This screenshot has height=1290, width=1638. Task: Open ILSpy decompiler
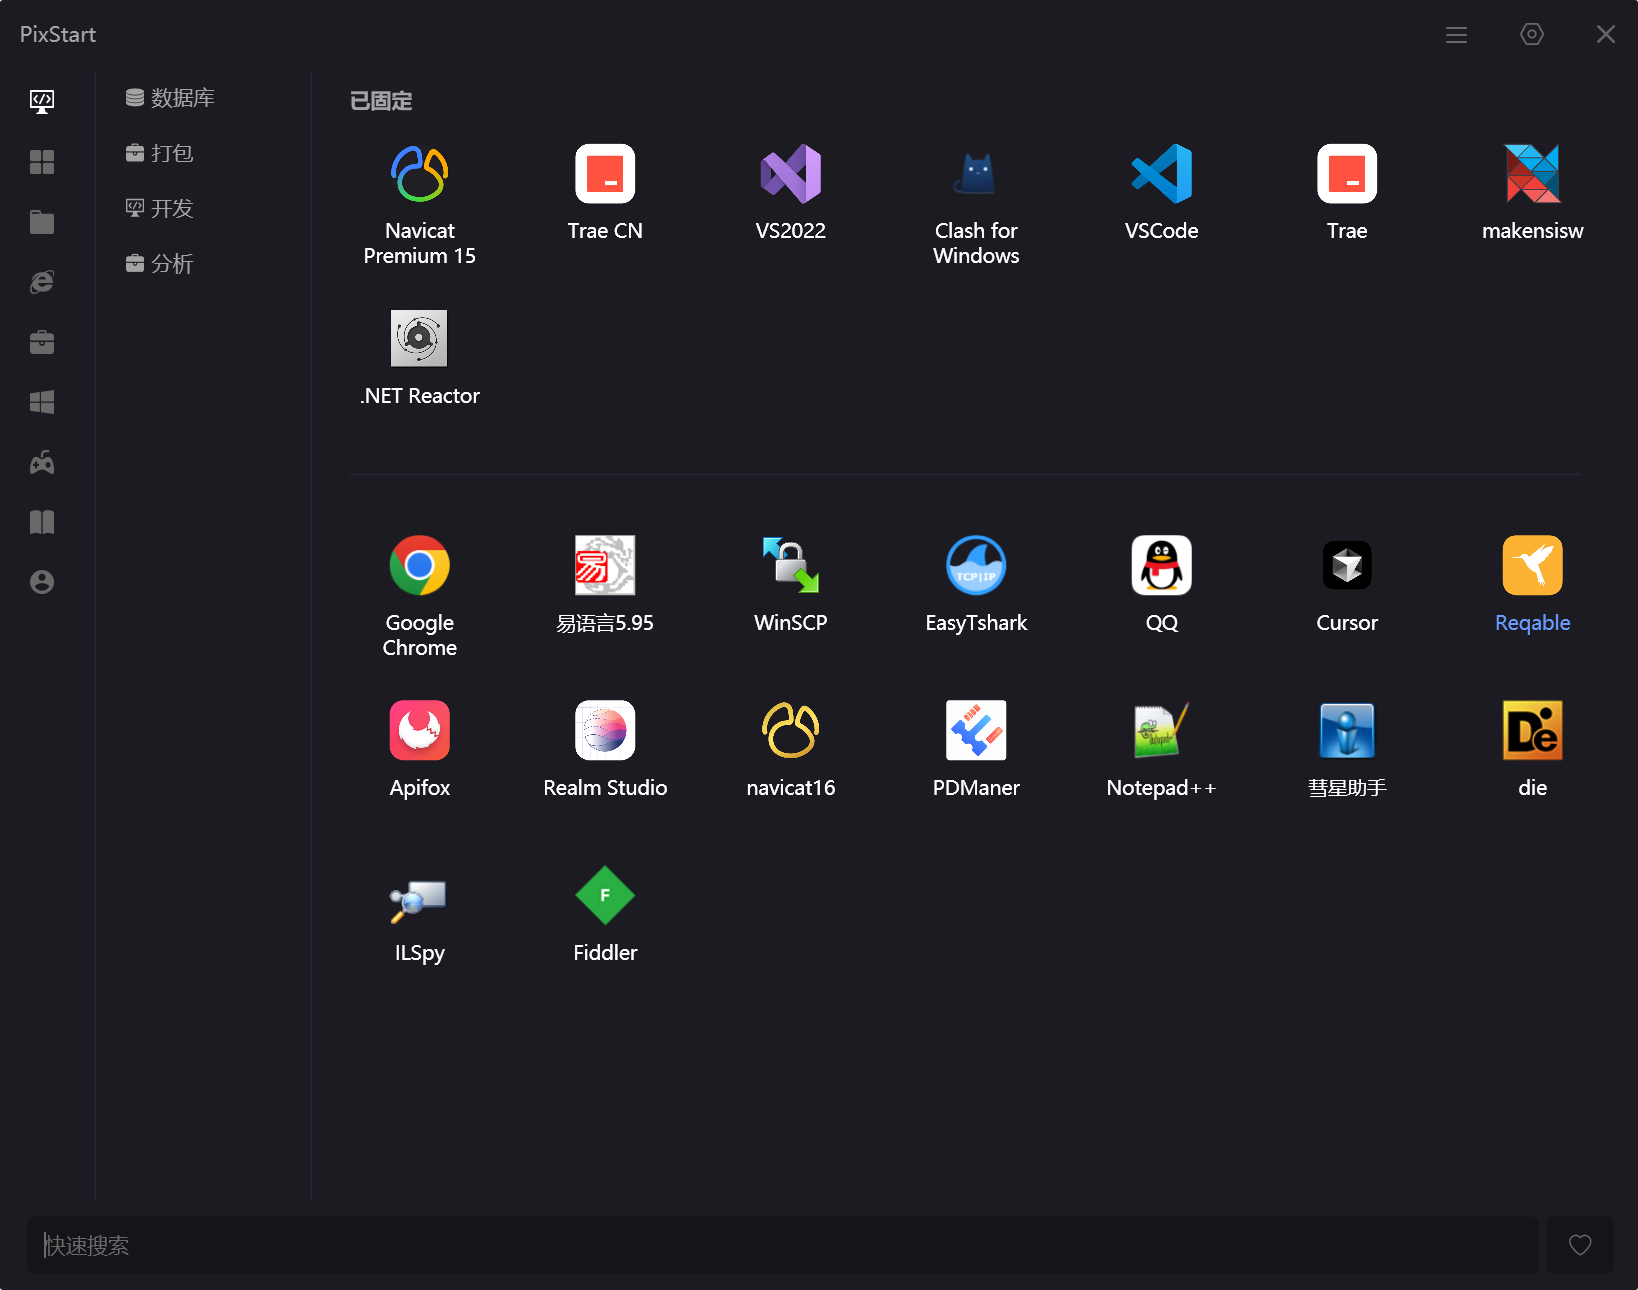(x=419, y=896)
